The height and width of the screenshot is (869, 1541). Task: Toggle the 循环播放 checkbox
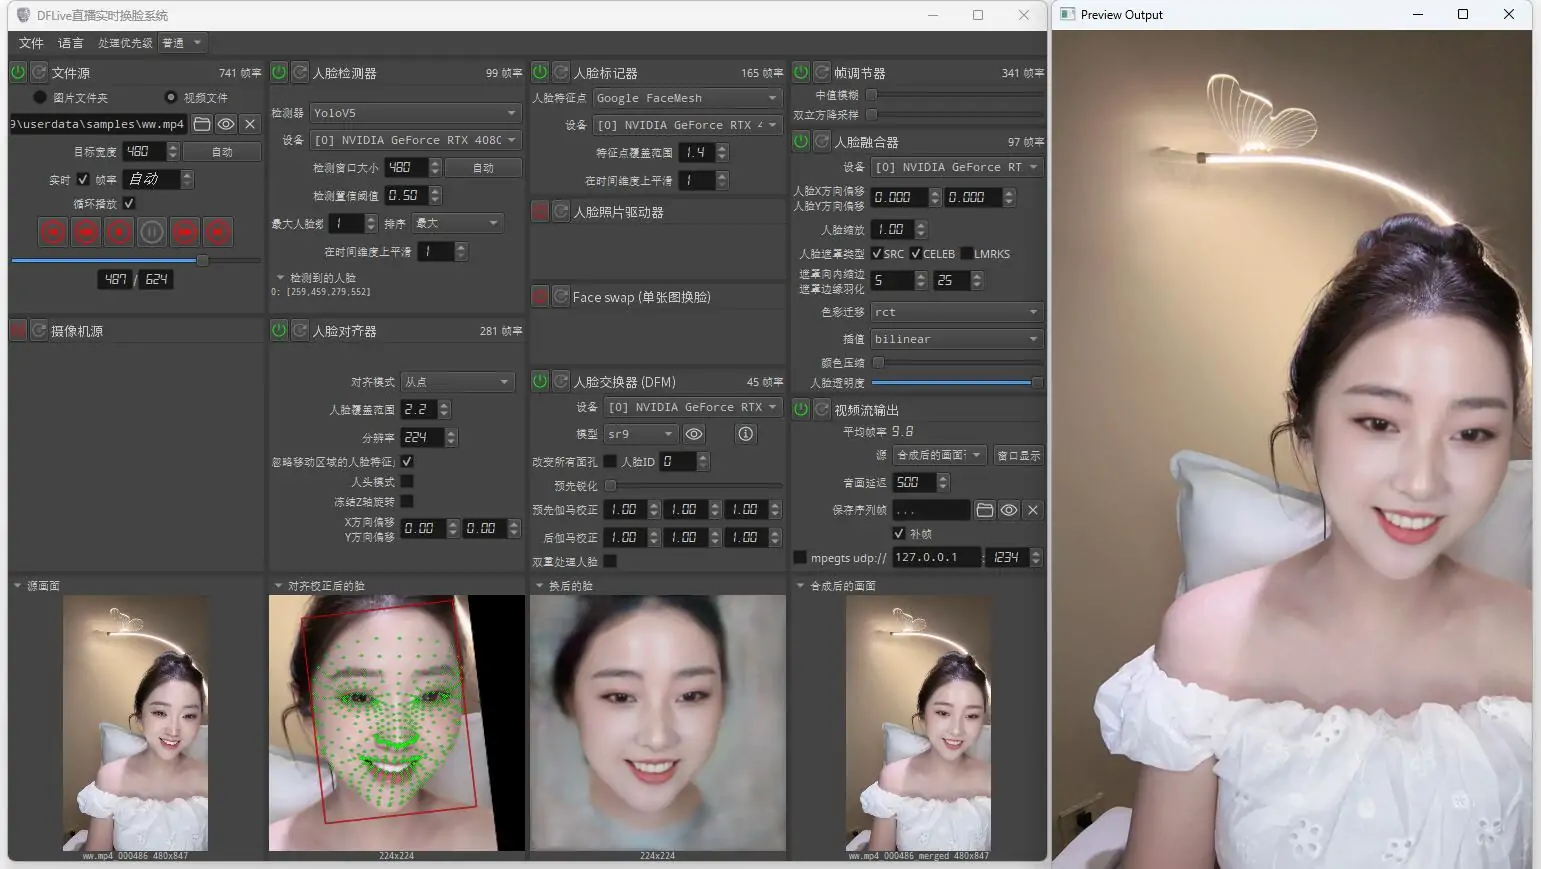click(x=129, y=203)
